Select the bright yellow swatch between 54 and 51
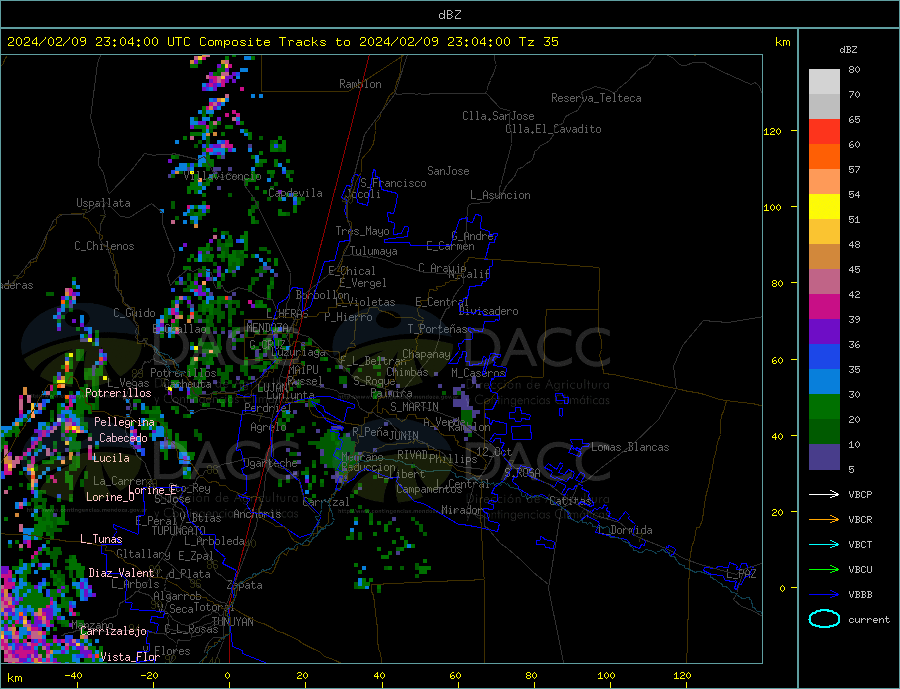The height and width of the screenshot is (689, 900). [824, 207]
